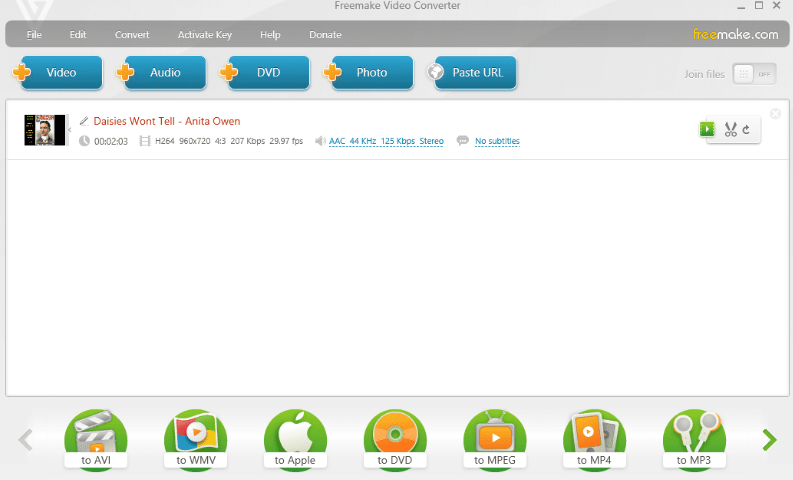Select the resolution text 960x720

195,141
